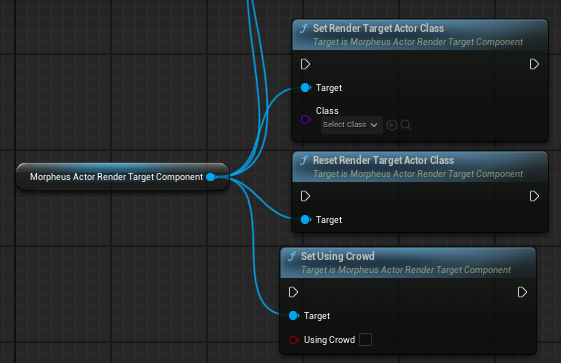Click output exec pin of Set Render Target Actor Class
Viewport: 561px width, 363px height.
click(x=534, y=64)
